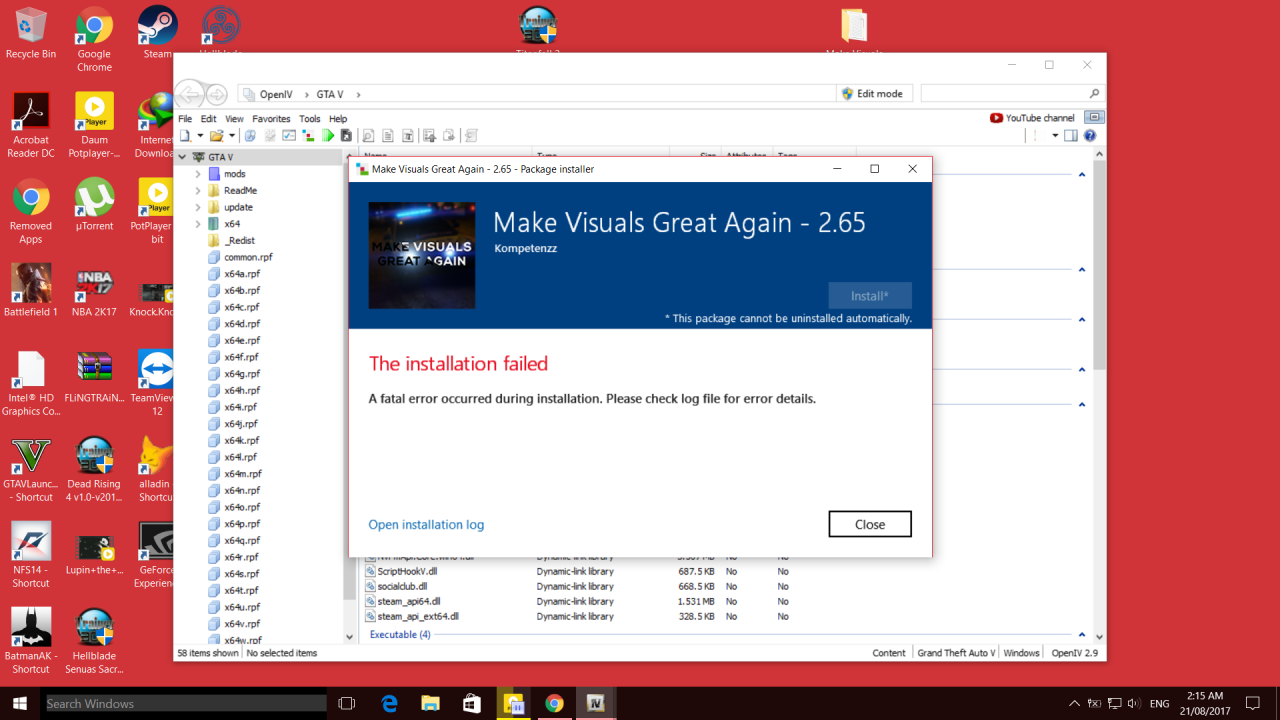Open the File menu in OpenIV

pos(185,118)
